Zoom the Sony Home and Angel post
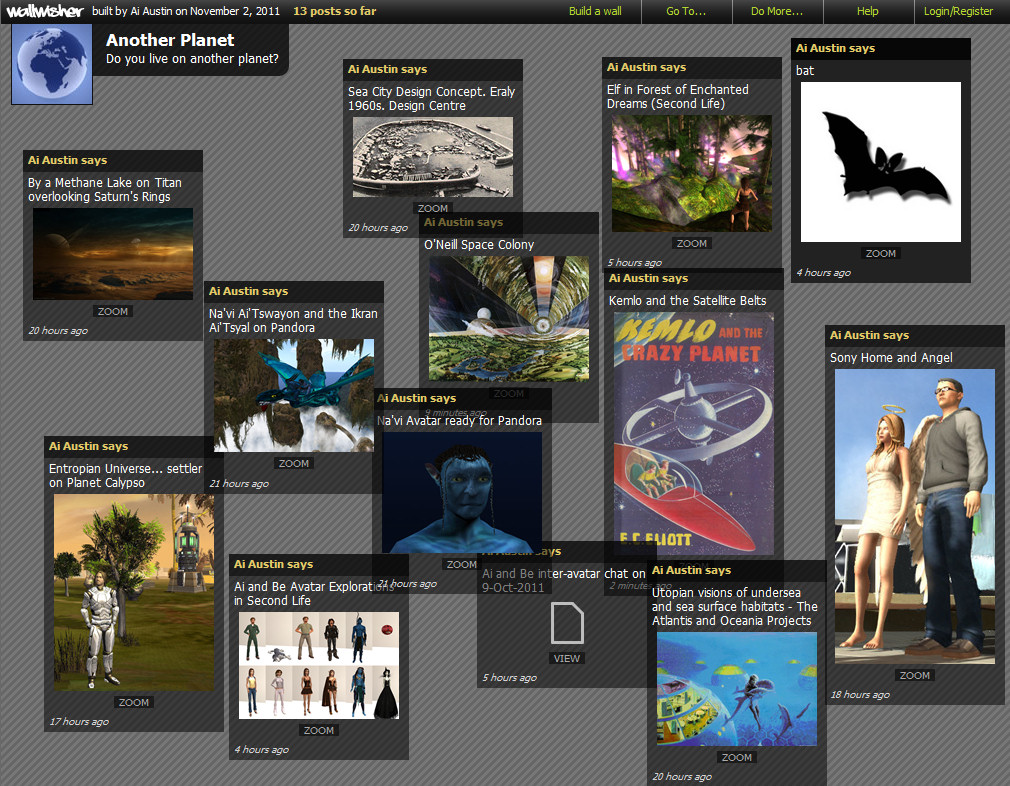Screen dimensions: 1010x786 (914, 675)
